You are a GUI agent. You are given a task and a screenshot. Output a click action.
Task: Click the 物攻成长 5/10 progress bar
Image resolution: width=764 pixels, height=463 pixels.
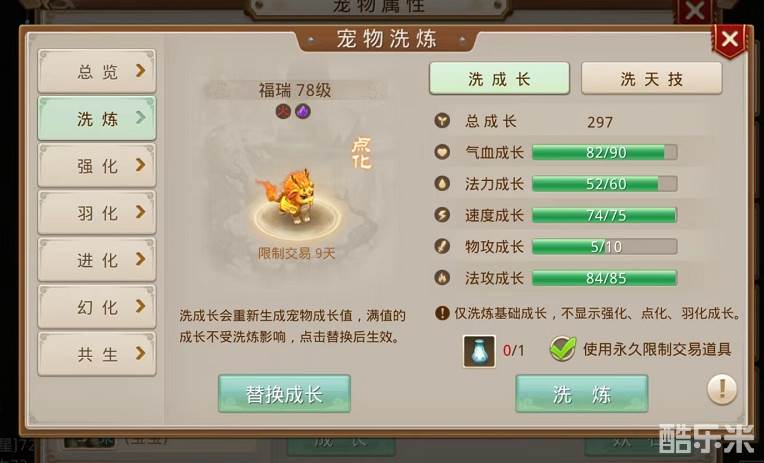click(604, 247)
